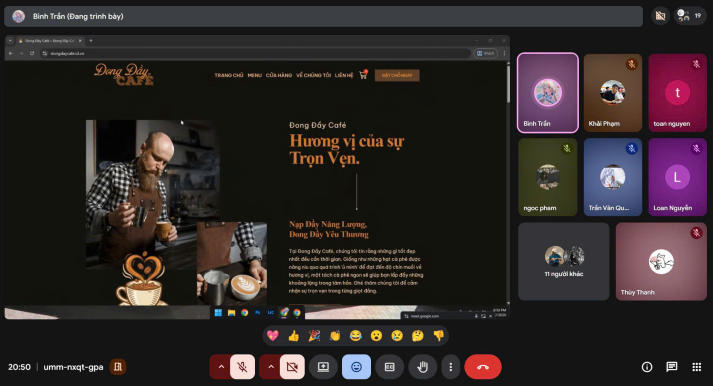Click Bình Trần presenter name bar
Viewport: 713px width, 386px height.
(x=323, y=16)
